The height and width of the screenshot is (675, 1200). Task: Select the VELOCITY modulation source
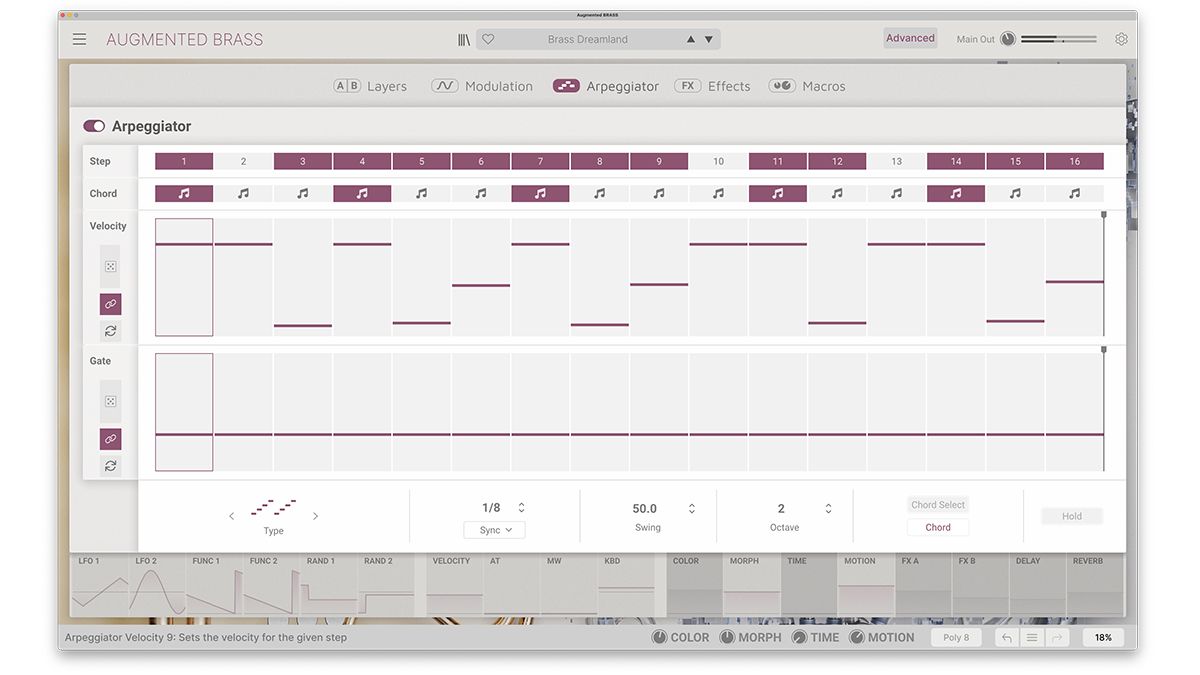[x=455, y=585]
